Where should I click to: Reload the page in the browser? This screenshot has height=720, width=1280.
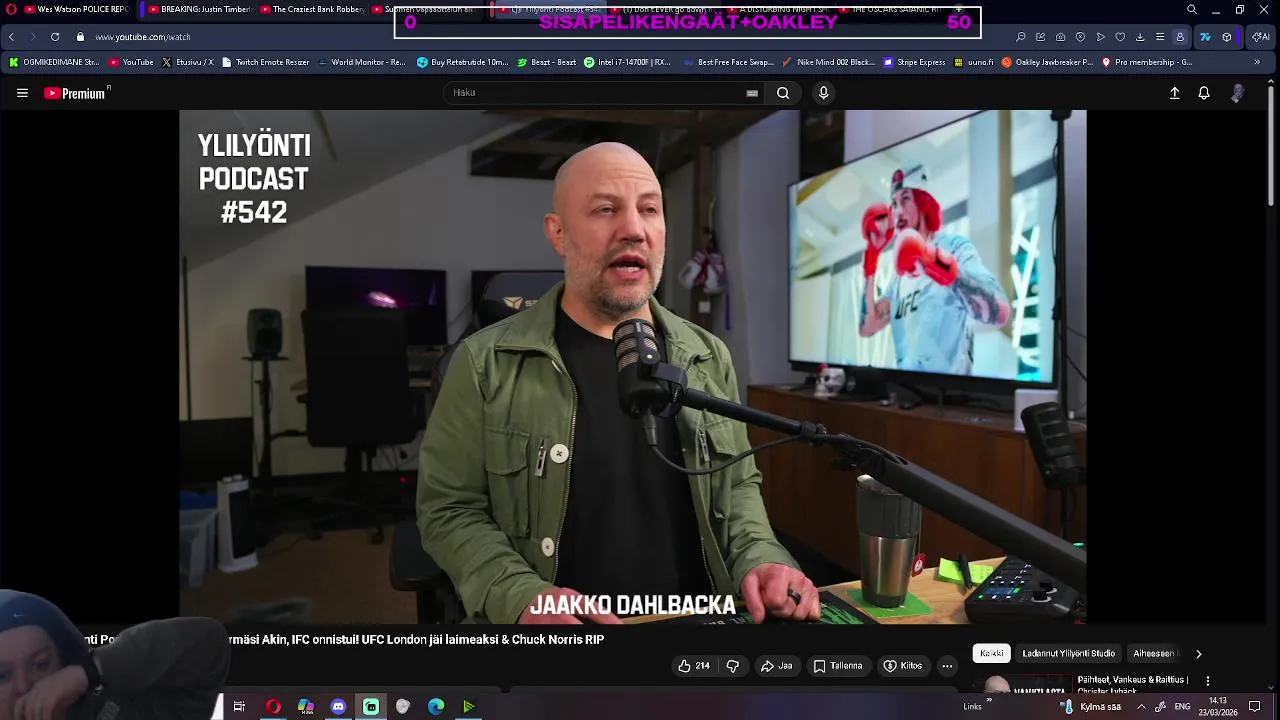click(x=55, y=37)
